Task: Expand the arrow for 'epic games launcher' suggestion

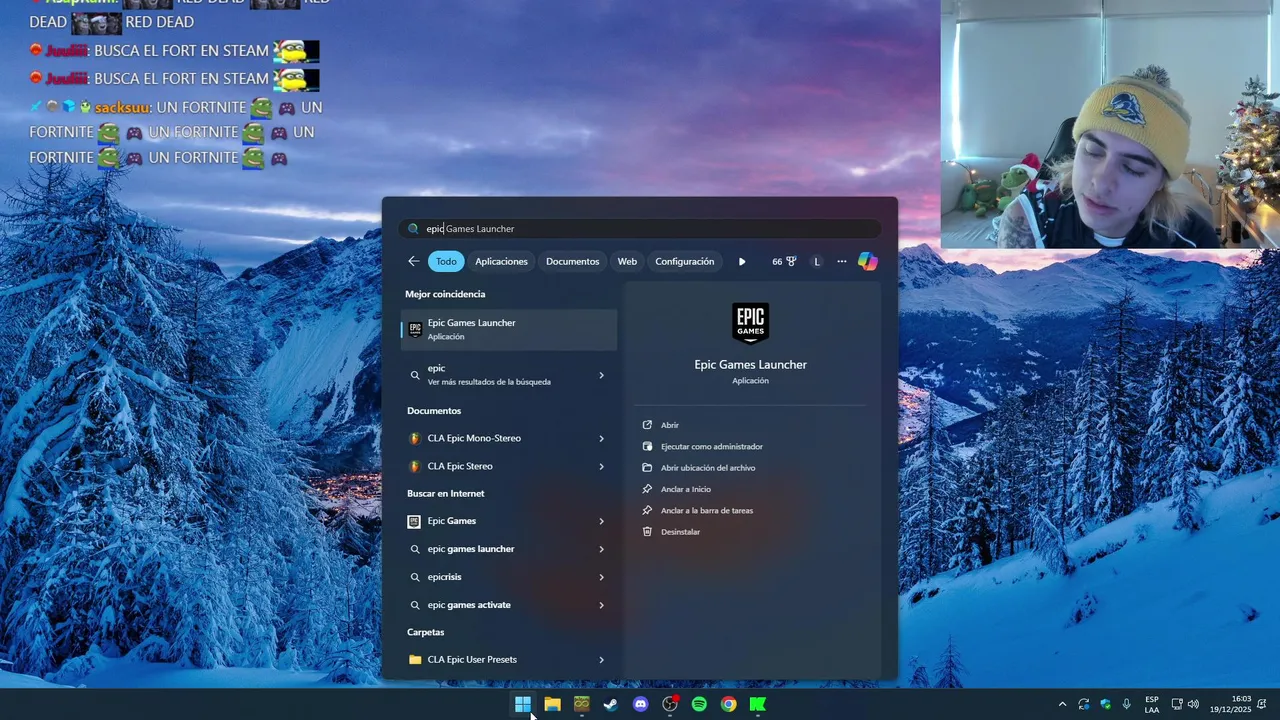Action: point(601,549)
